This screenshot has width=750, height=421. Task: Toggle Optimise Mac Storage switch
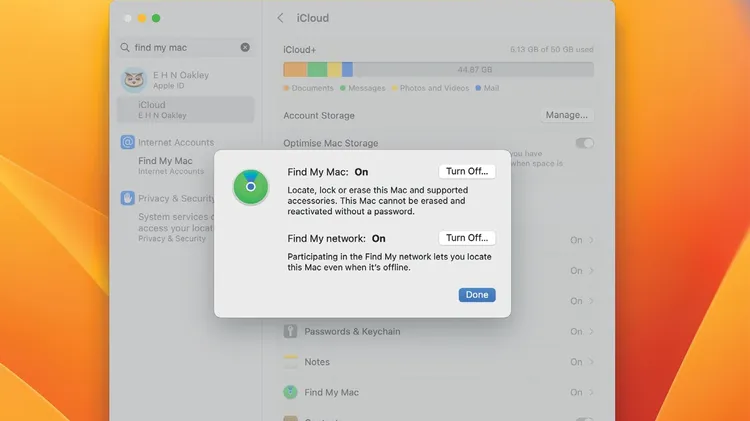coord(585,143)
